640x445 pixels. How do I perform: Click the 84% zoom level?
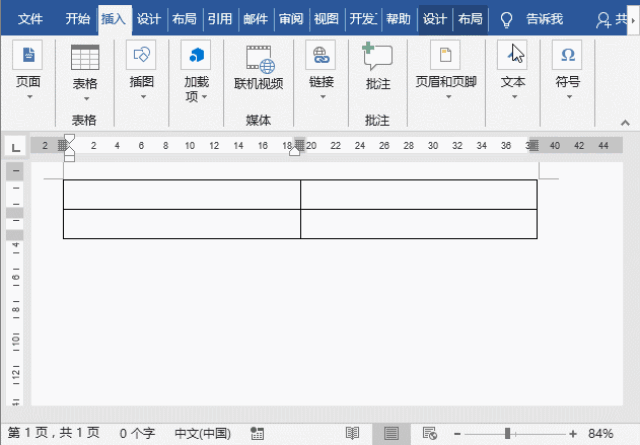tap(600, 434)
